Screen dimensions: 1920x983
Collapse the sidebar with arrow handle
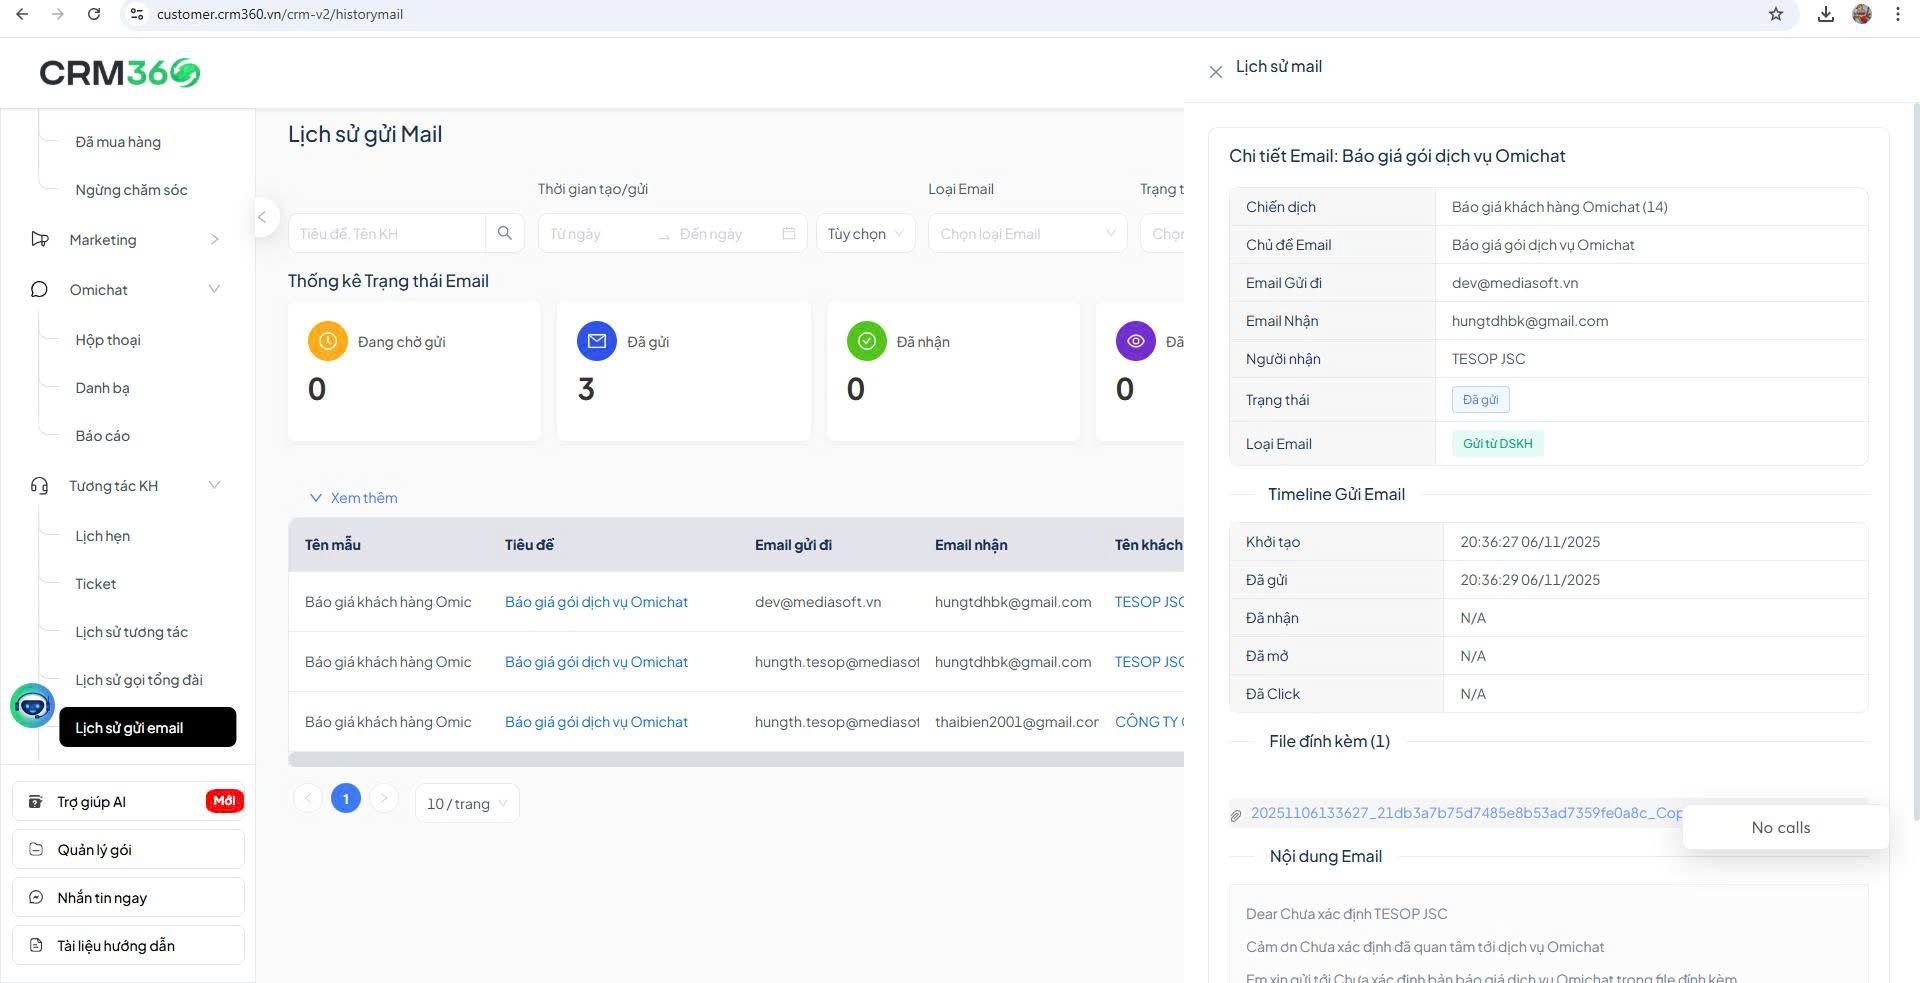[x=262, y=217]
